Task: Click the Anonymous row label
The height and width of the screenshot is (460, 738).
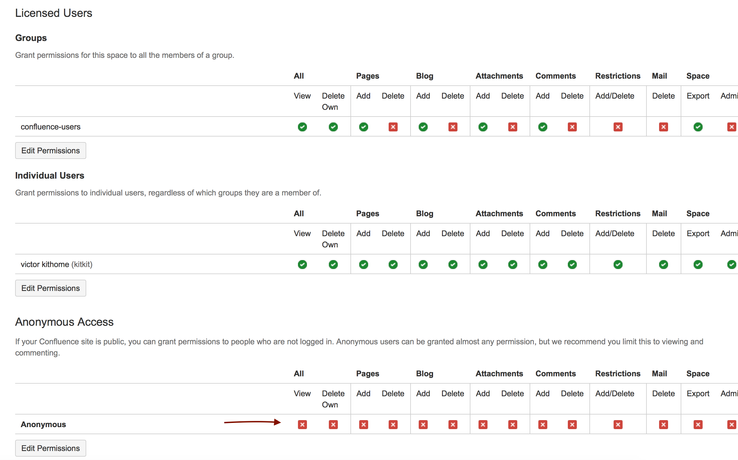Action: tap(43, 424)
